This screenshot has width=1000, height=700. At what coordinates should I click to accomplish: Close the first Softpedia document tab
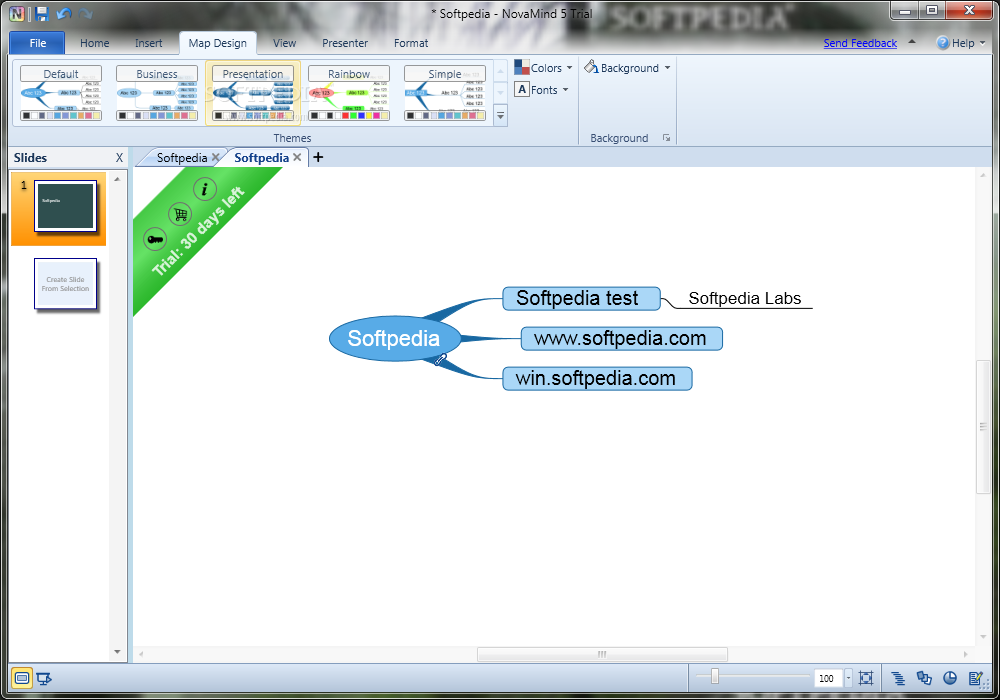(216, 157)
